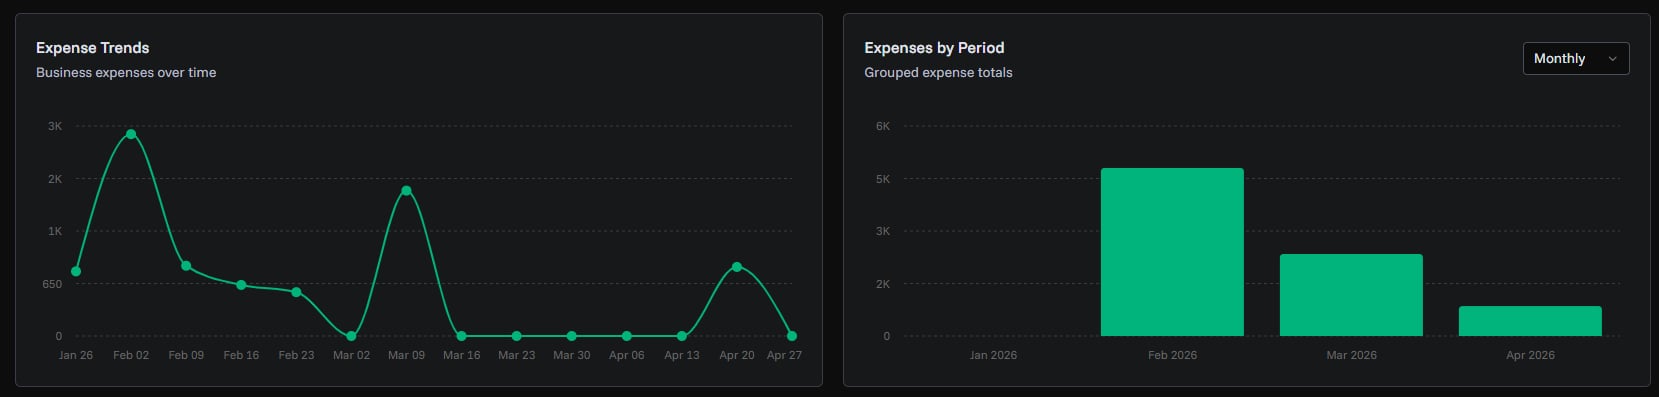Click the Mar 09 x-axis label
1659x397 pixels.
point(406,355)
